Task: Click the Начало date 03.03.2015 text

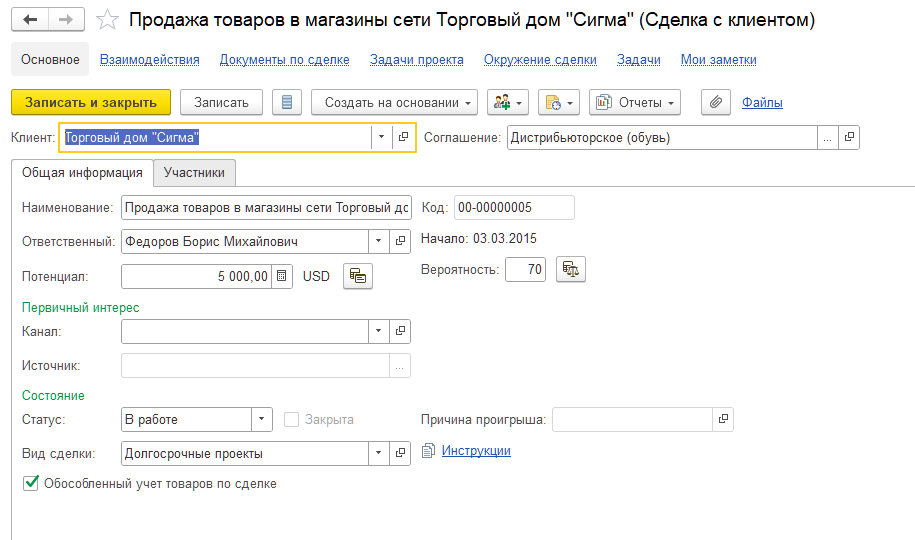Action: tap(505, 238)
